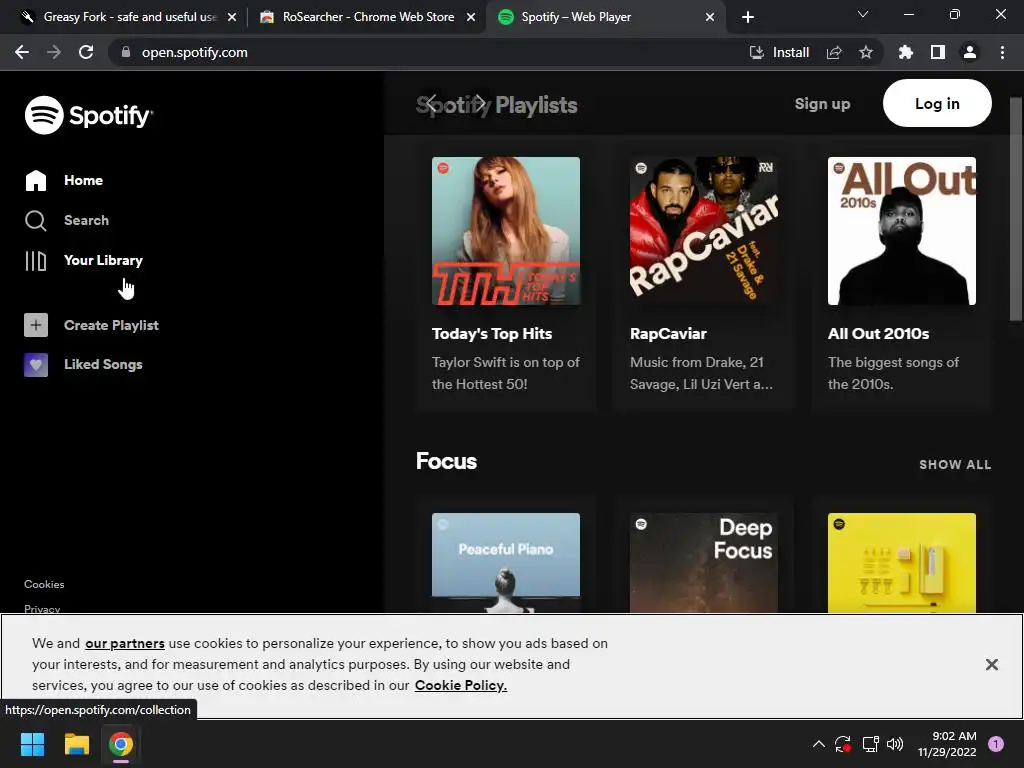Close the Greasy Fork tab
This screenshot has width=1024, height=768.
click(232, 17)
